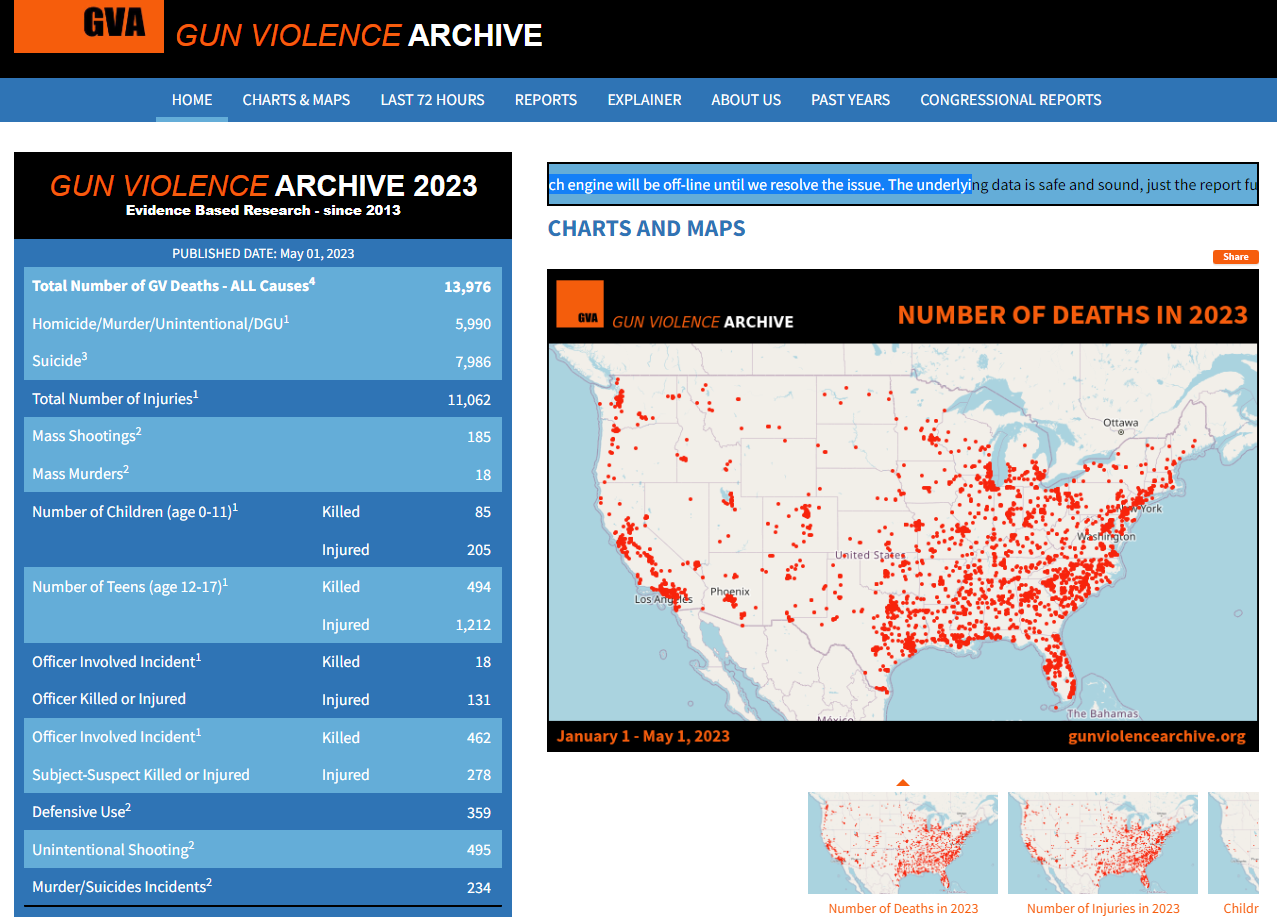Click the scrolling notice banner text
This screenshot has width=1277, height=917.
tap(903, 185)
